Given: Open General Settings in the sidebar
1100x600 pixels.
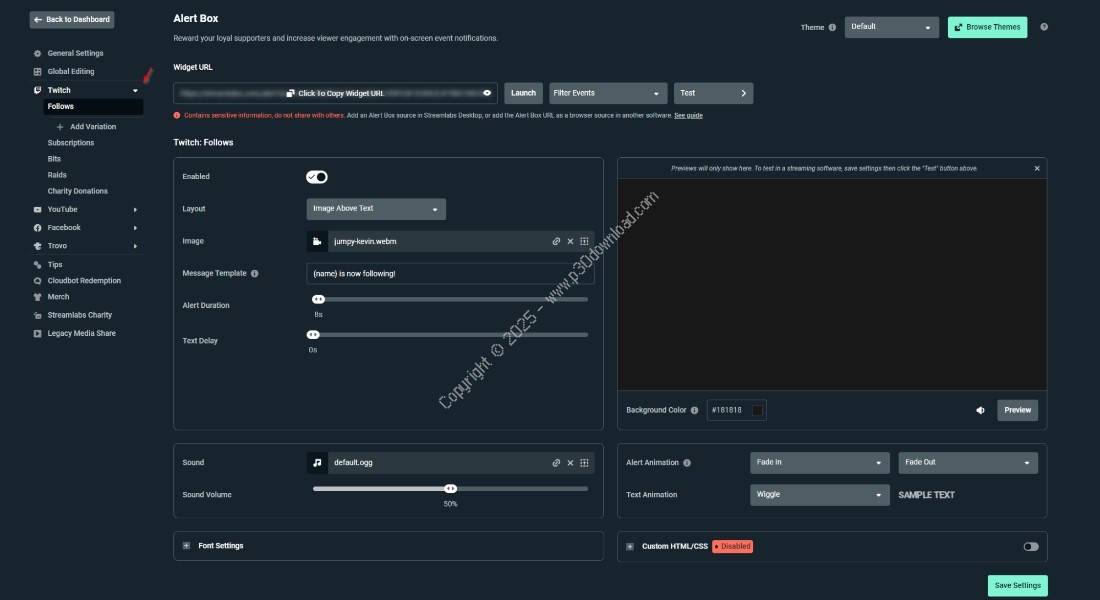Looking at the screenshot, I should [75, 53].
